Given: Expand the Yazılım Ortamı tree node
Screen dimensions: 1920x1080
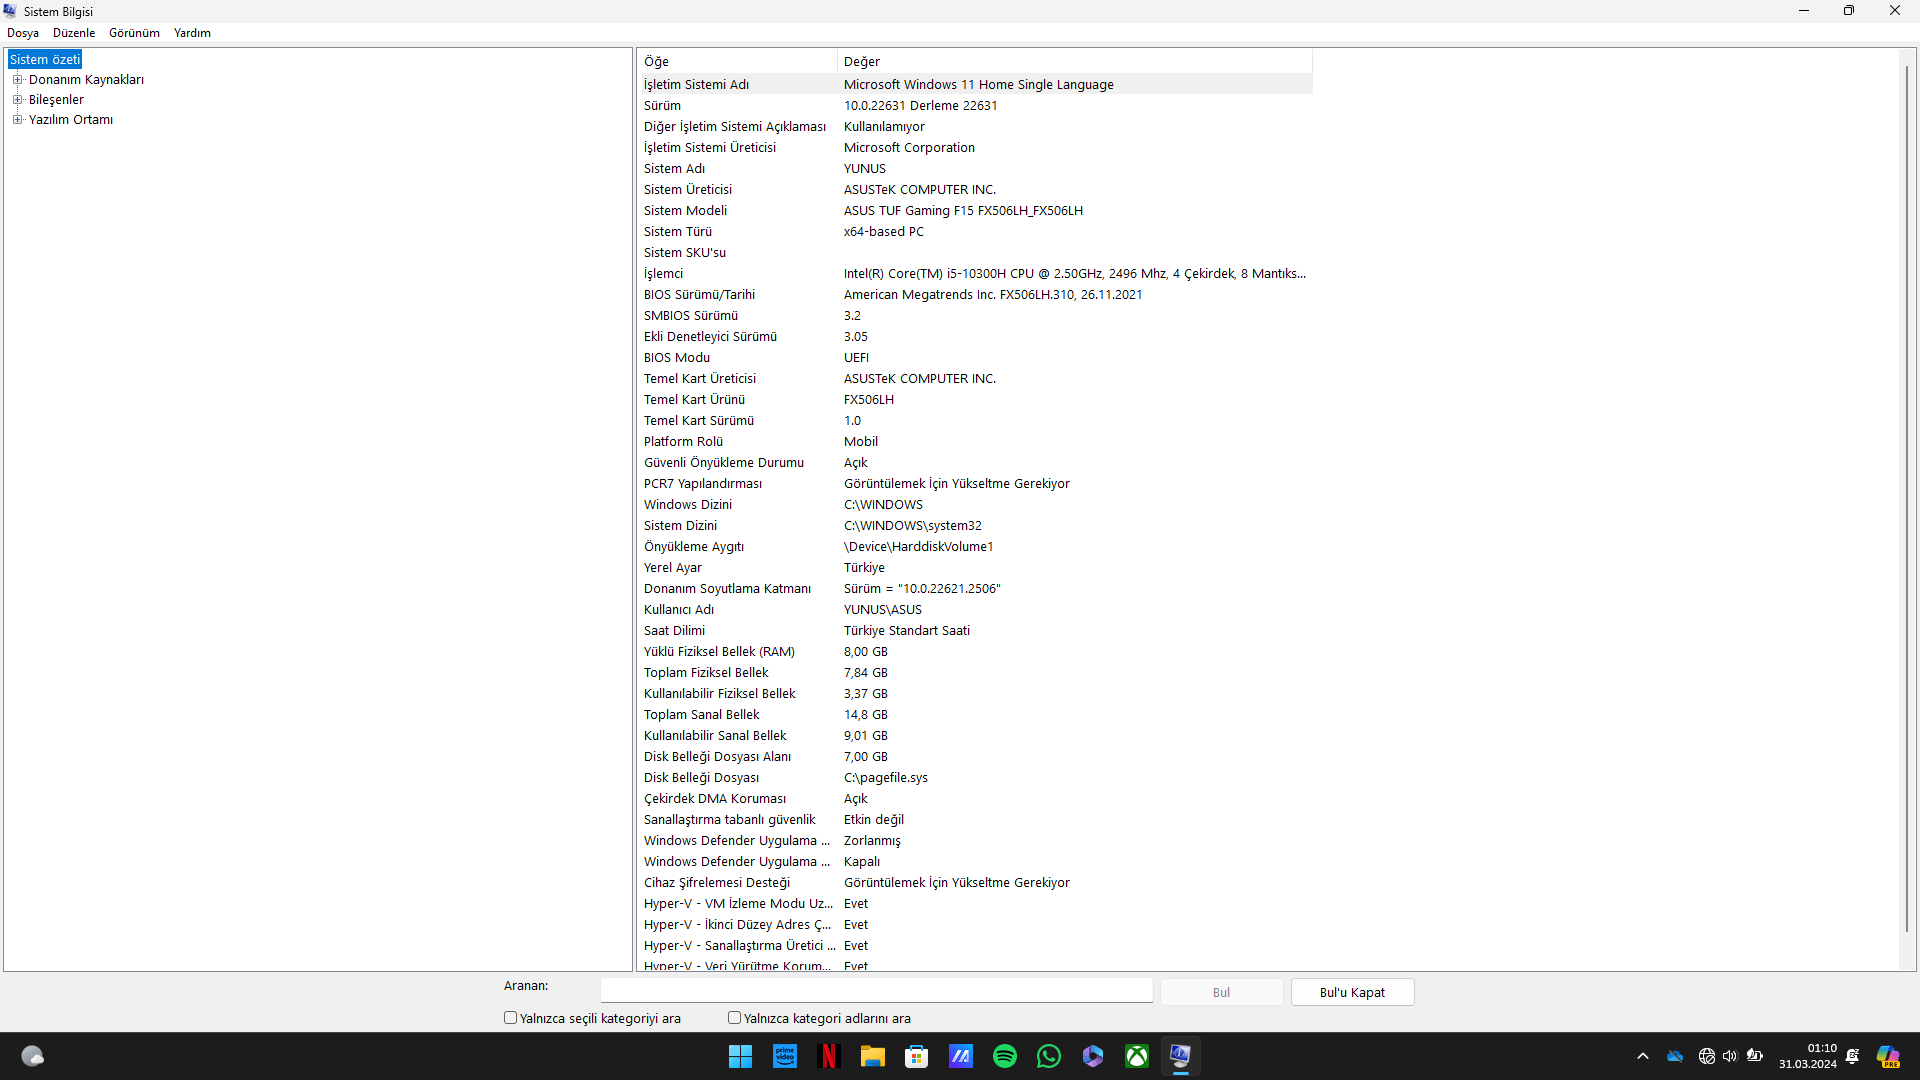Looking at the screenshot, I should (17, 120).
